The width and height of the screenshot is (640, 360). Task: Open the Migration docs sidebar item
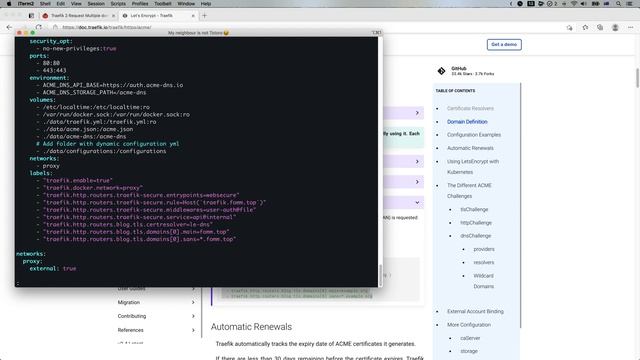pos(129,302)
